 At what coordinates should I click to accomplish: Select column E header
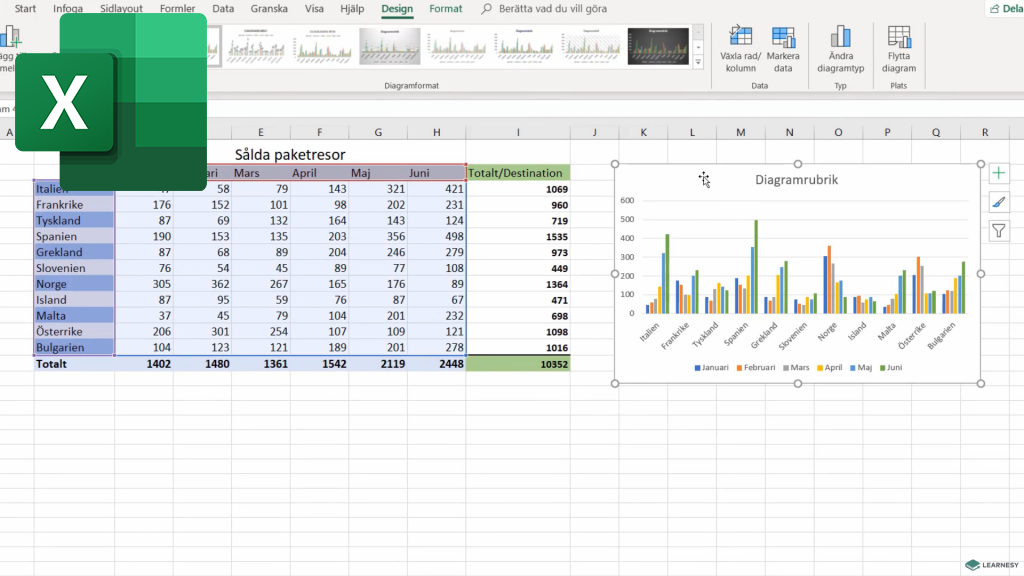pyautogui.click(x=261, y=132)
